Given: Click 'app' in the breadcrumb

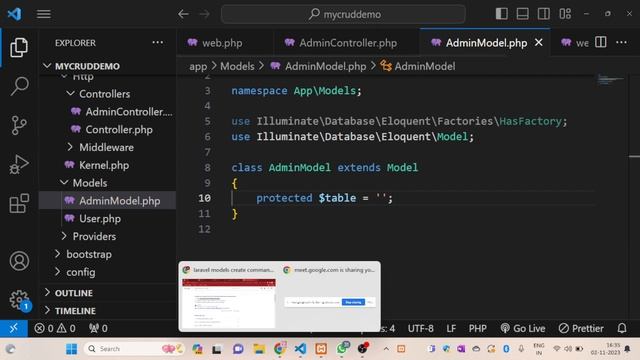Looking at the screenshot, I should point(198,66).
